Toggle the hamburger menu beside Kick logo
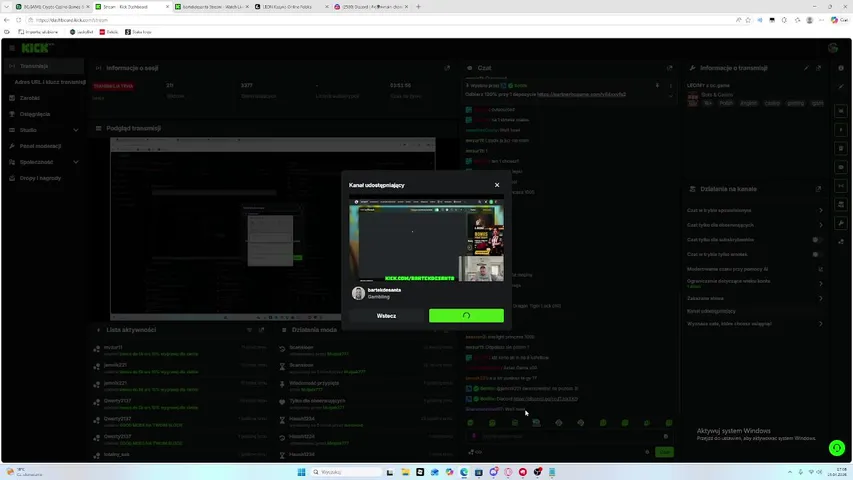Image resolution: width=853 pixels, height=480 pixels. click(x=12, y=48)
